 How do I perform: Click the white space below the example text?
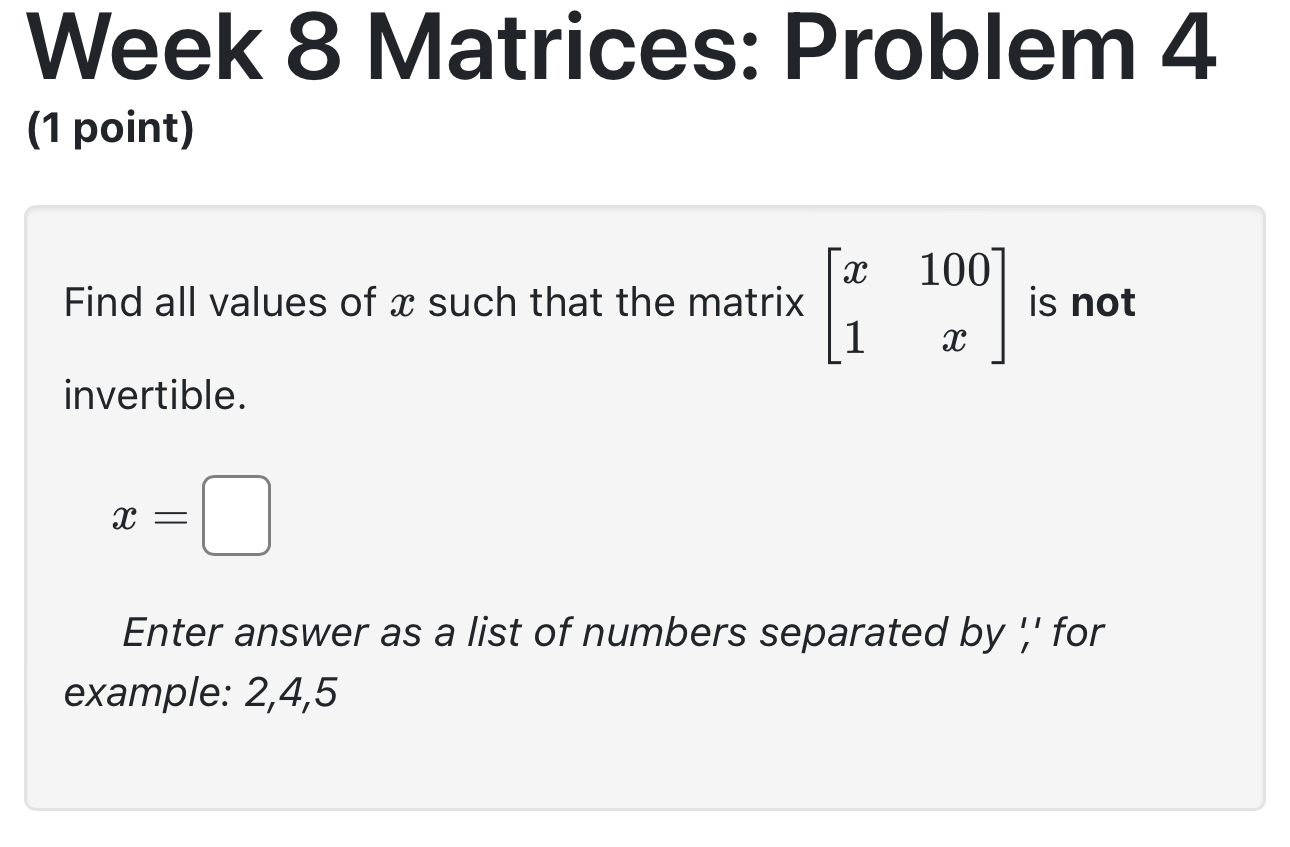tap(645, 760)
